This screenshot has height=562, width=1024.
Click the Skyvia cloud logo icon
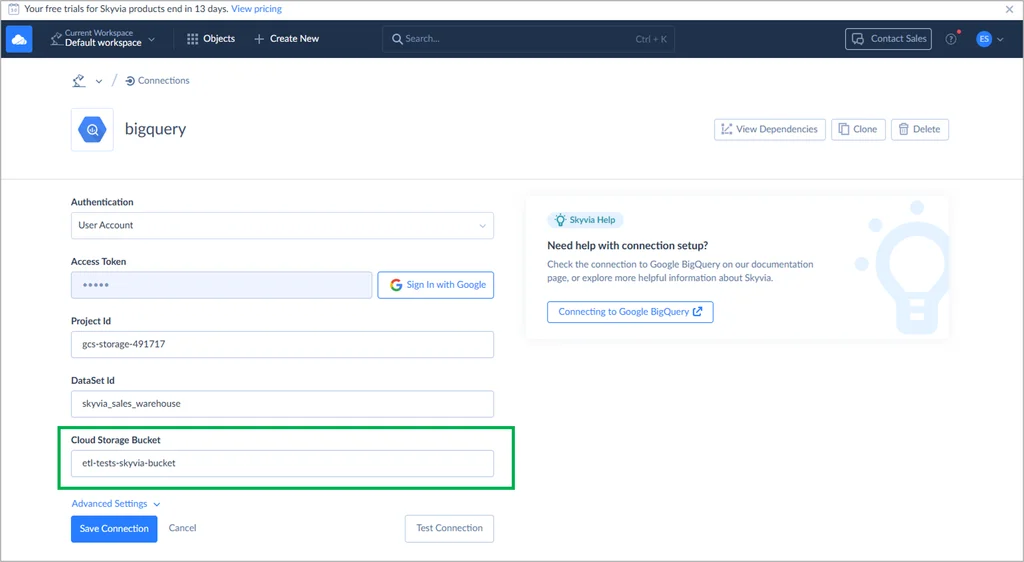pyautogui.click(x=19, y=39)
